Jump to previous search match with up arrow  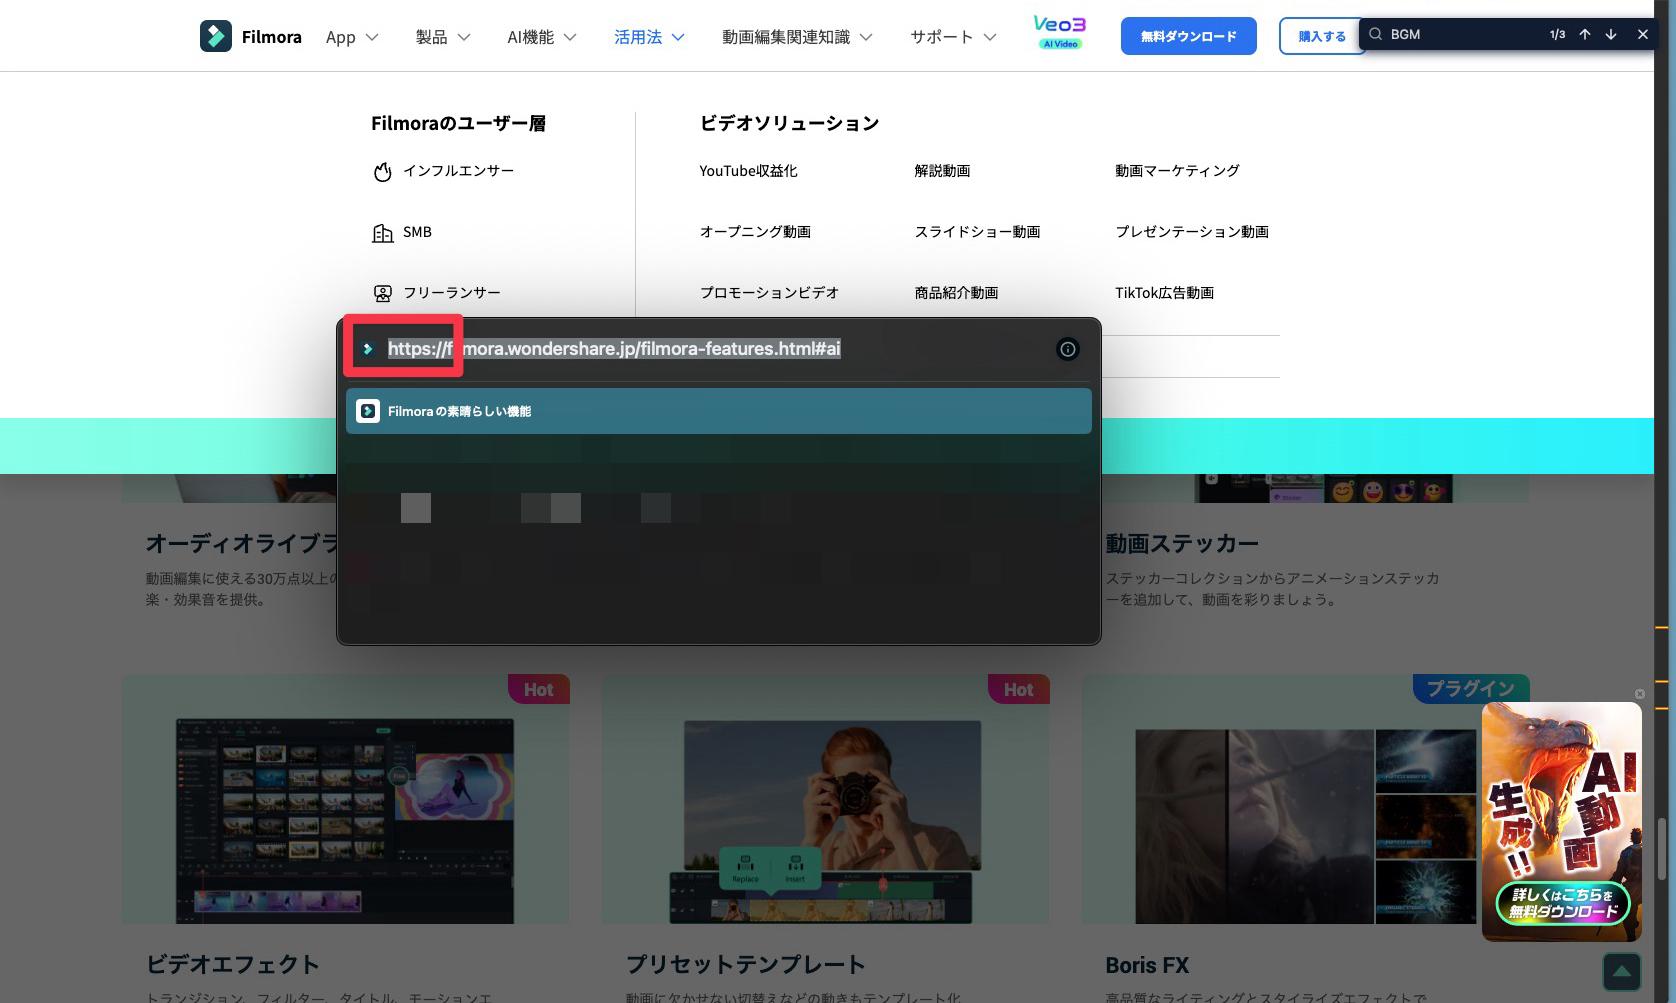coord(1584,34)
